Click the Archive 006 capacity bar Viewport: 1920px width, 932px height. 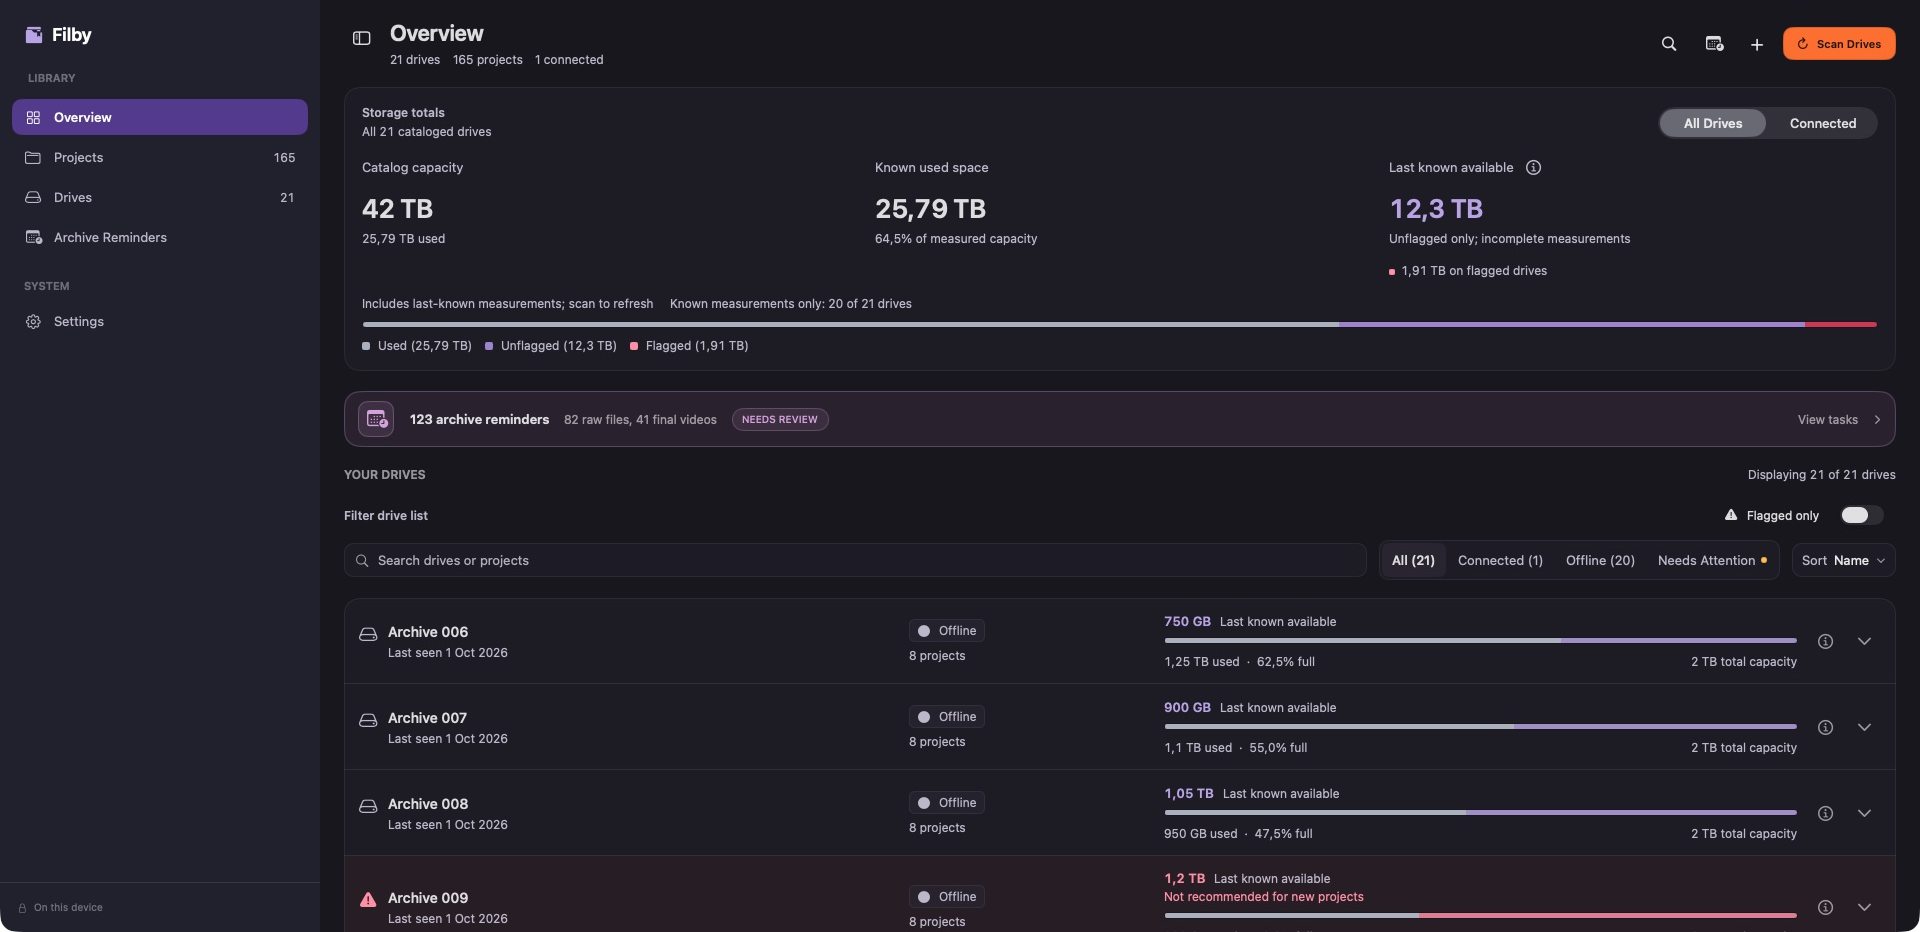point(1480,640)
